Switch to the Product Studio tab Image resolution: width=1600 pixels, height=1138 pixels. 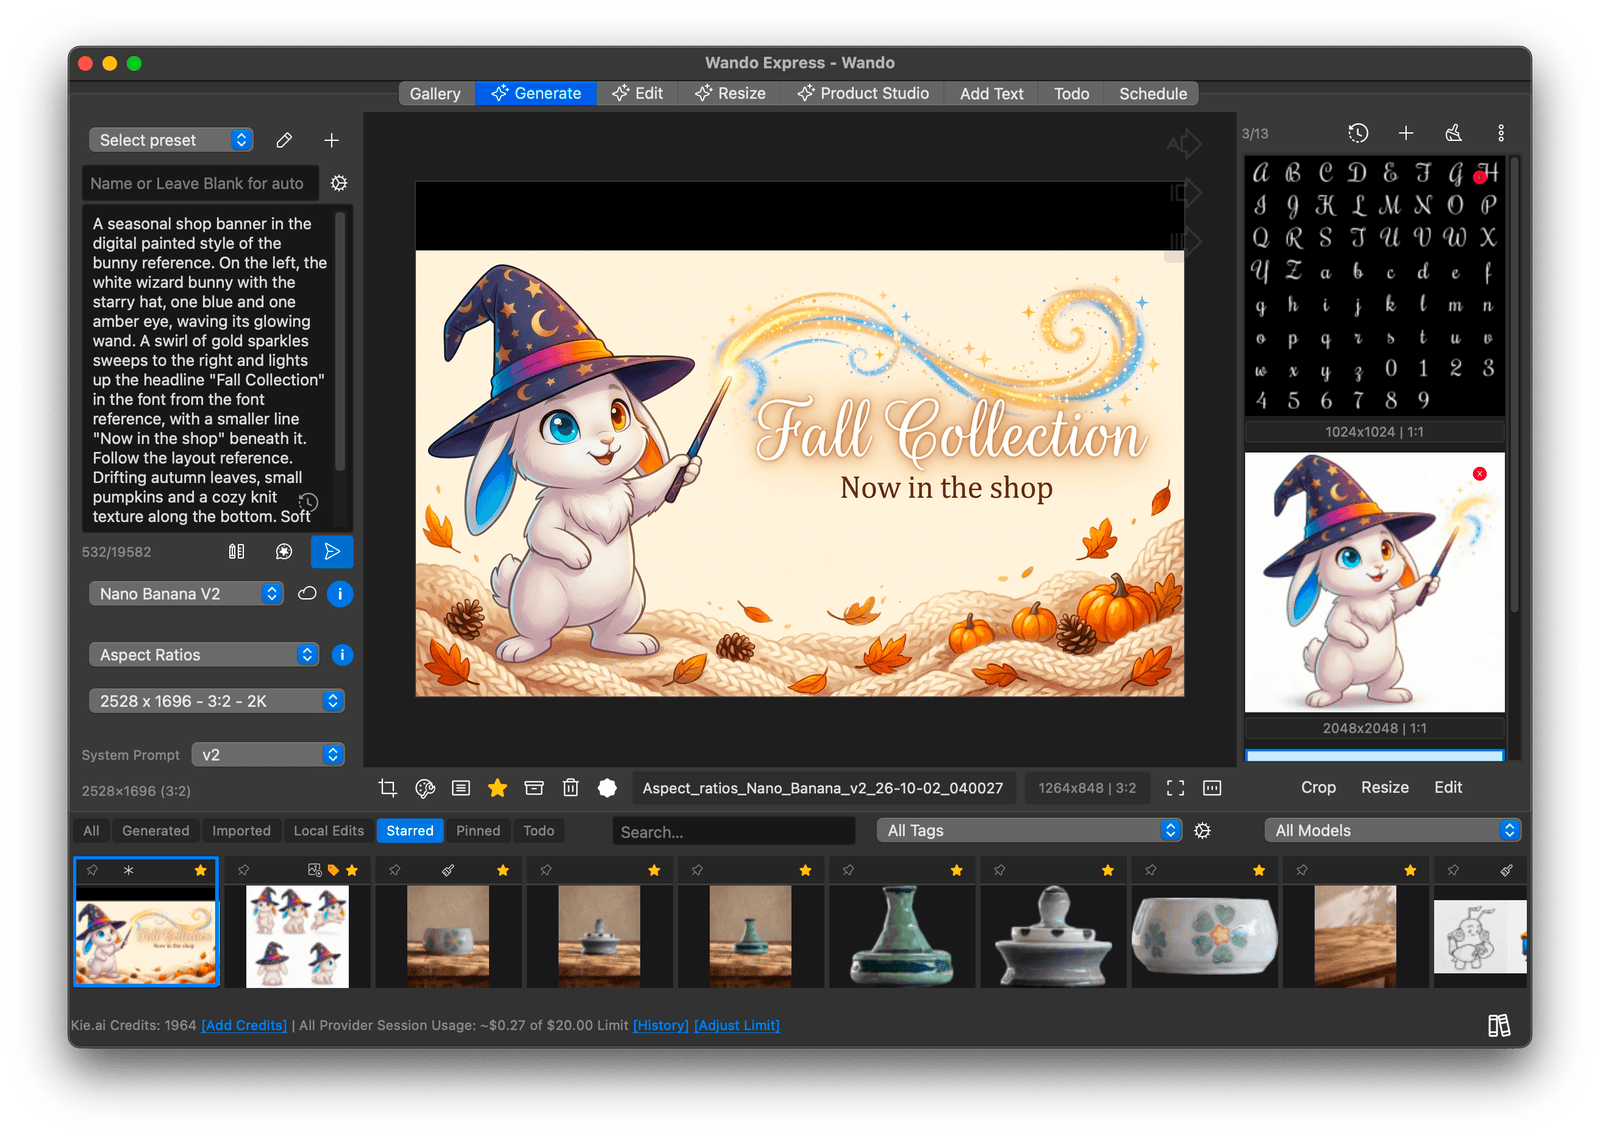click(863, 93)
